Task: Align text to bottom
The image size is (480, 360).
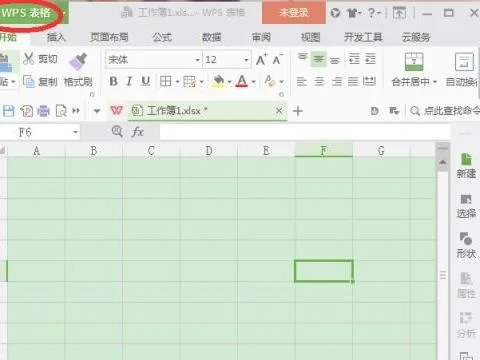Action: click(x=335, y=60)
